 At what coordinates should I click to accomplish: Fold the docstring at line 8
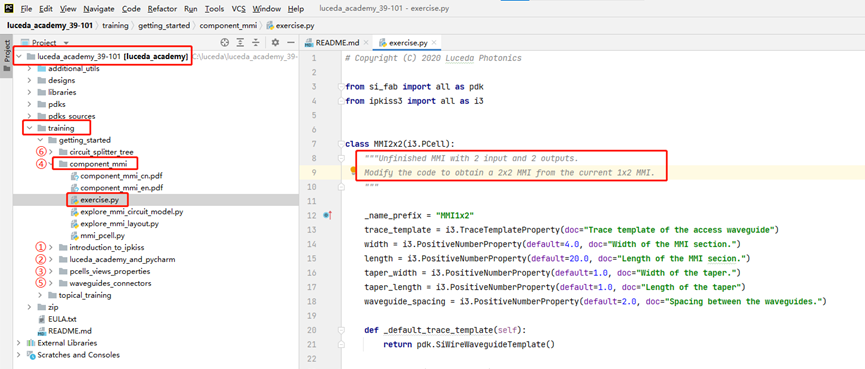341,159
